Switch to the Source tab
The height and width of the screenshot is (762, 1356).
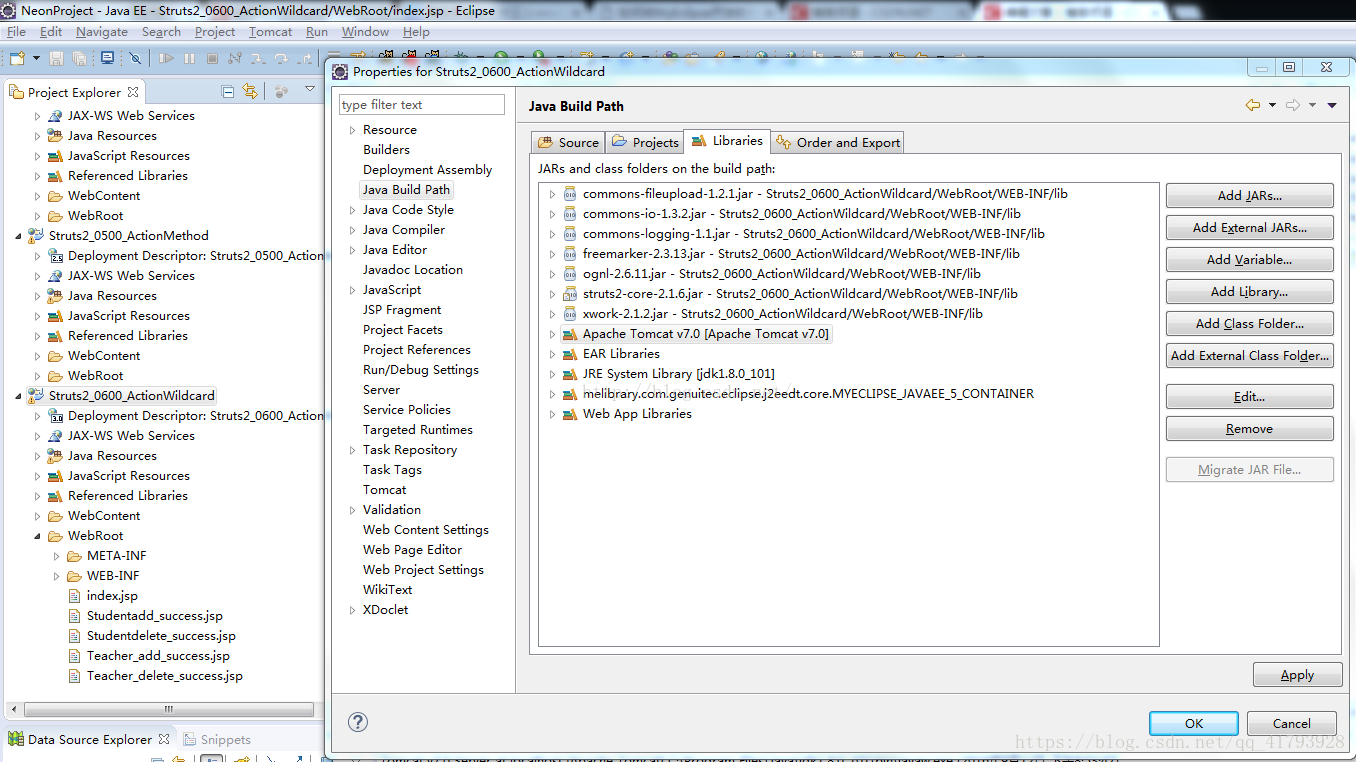[x=568, y=142]
